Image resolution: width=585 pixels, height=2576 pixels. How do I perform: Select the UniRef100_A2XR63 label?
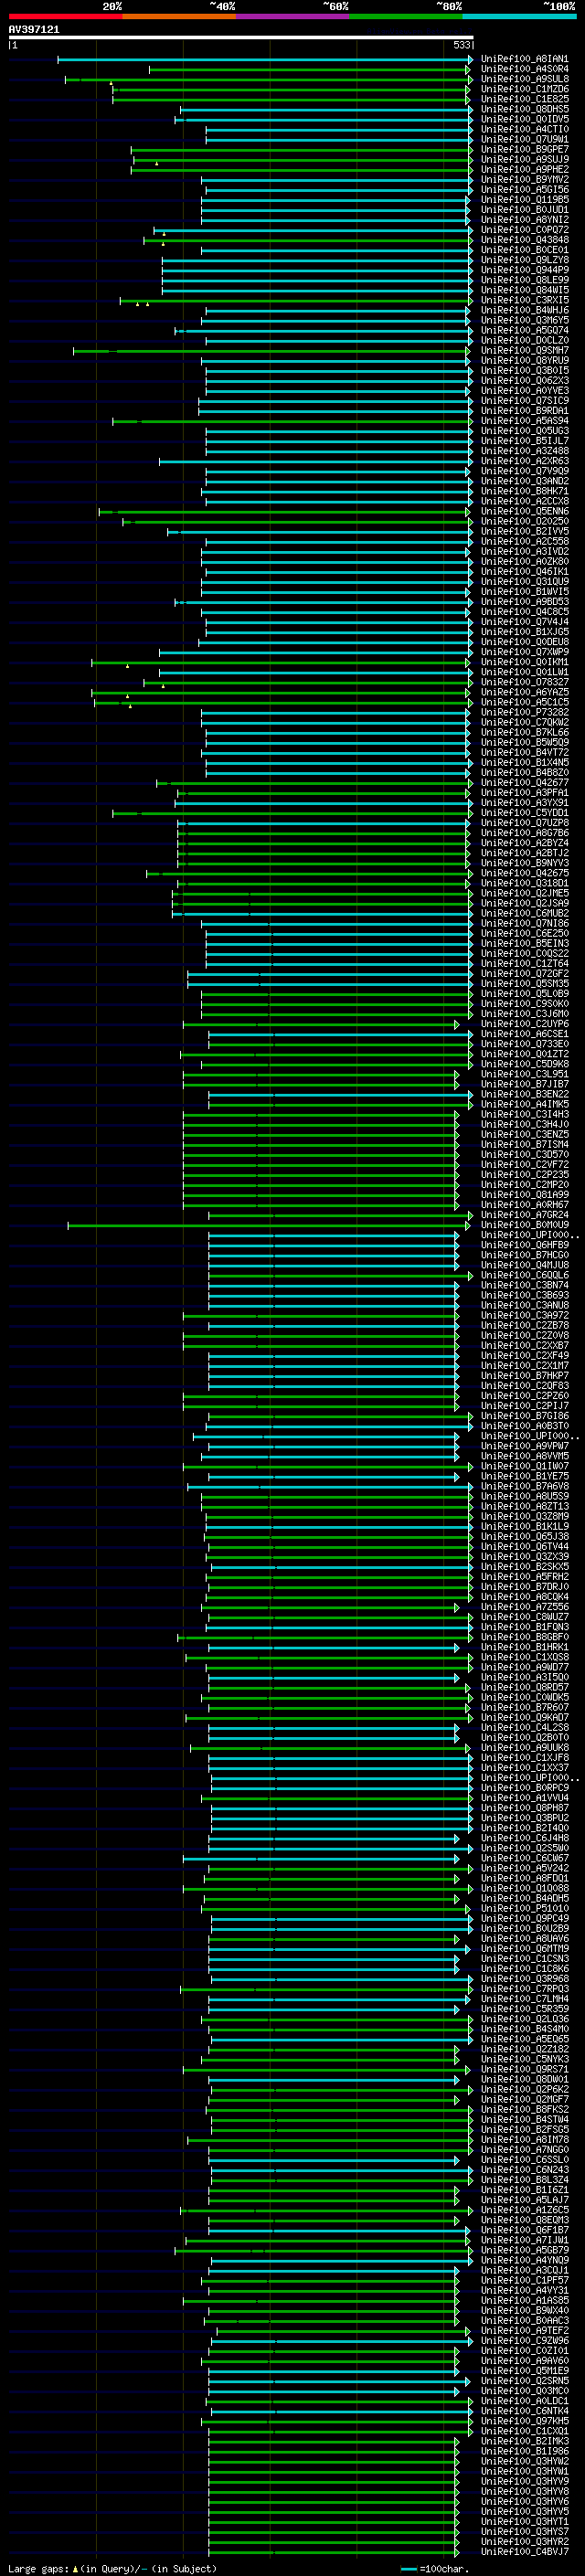[524, 461]
